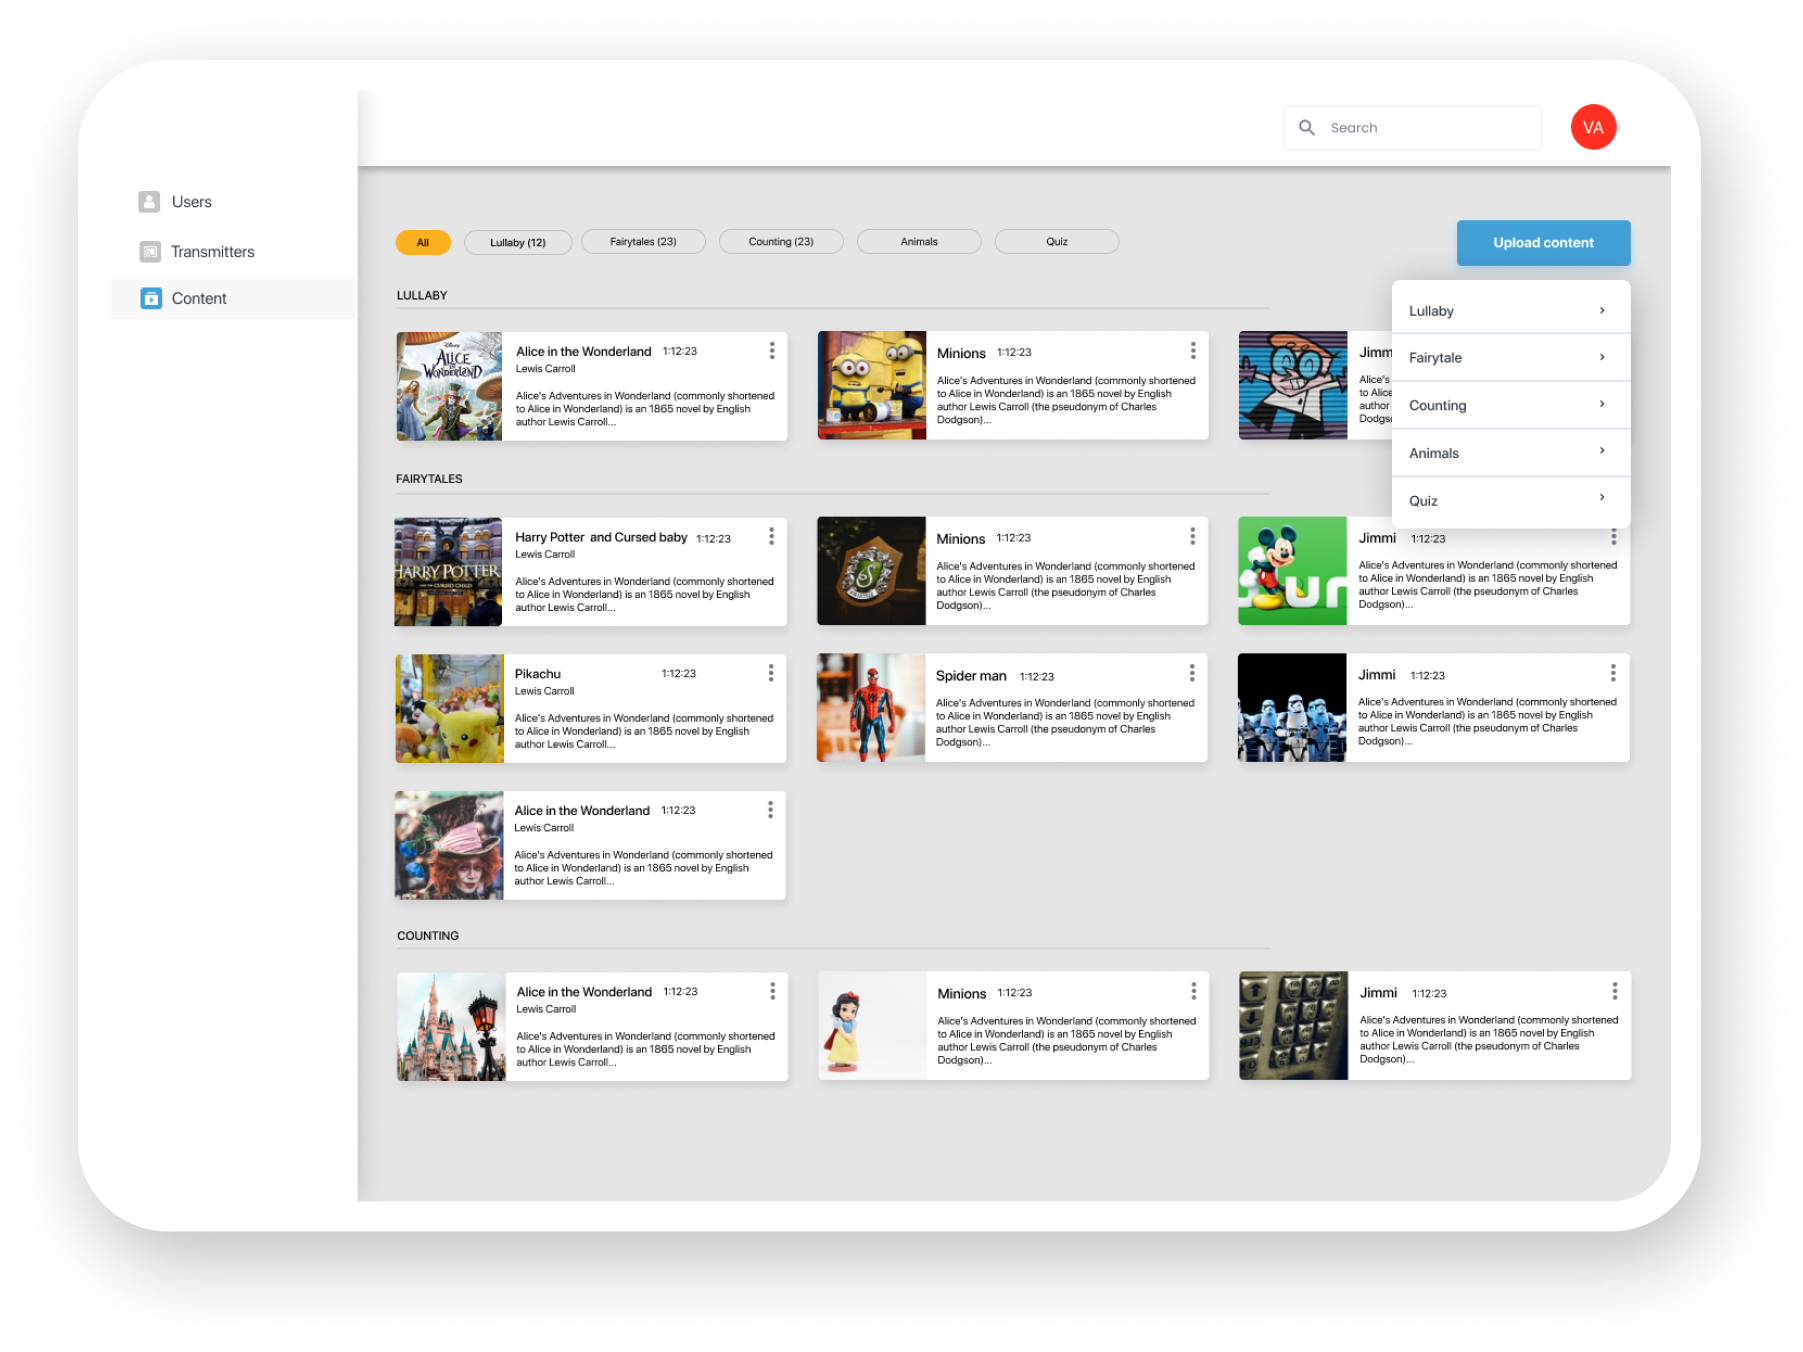Open the Alice in Wonderland poster thumbnail
Screen dimensions: 1803x1352
coord(449,386)
